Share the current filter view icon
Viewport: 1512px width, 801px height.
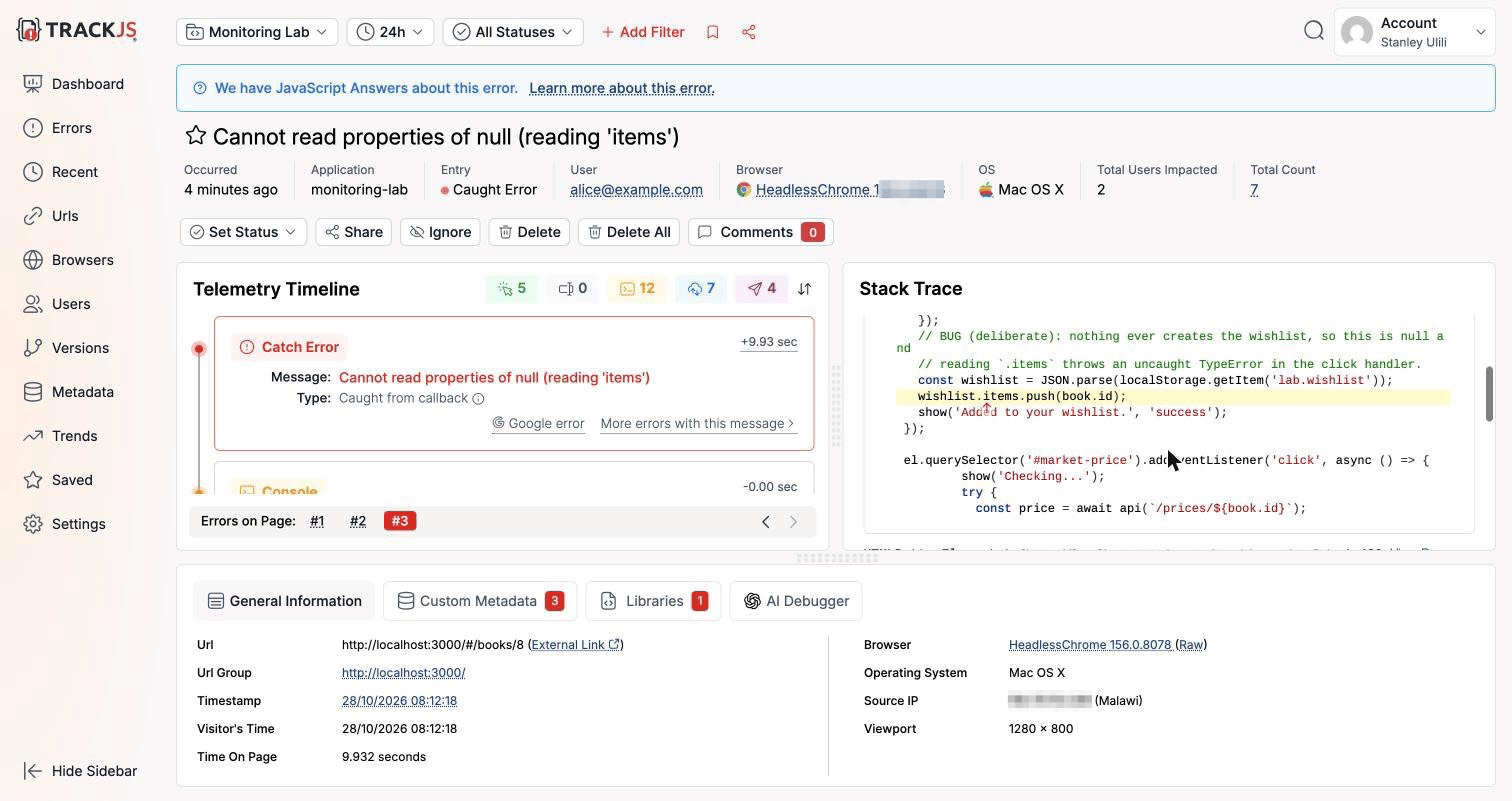(x=749, y=32)
